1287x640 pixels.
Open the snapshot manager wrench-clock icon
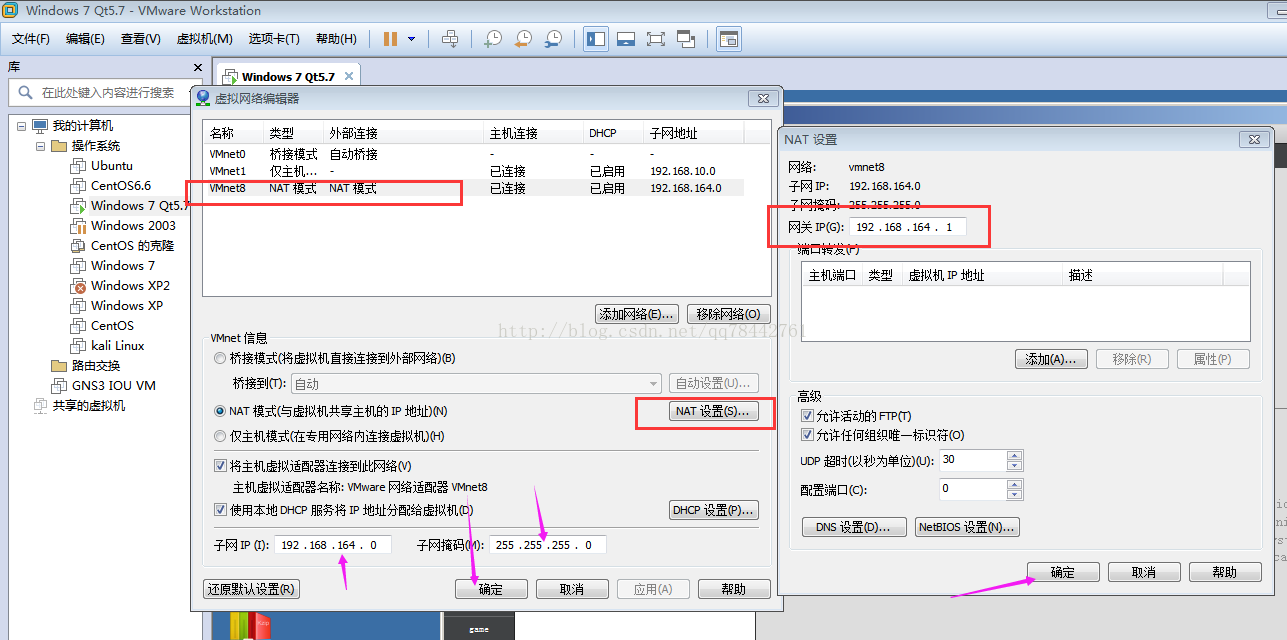(x=553, y=39)
